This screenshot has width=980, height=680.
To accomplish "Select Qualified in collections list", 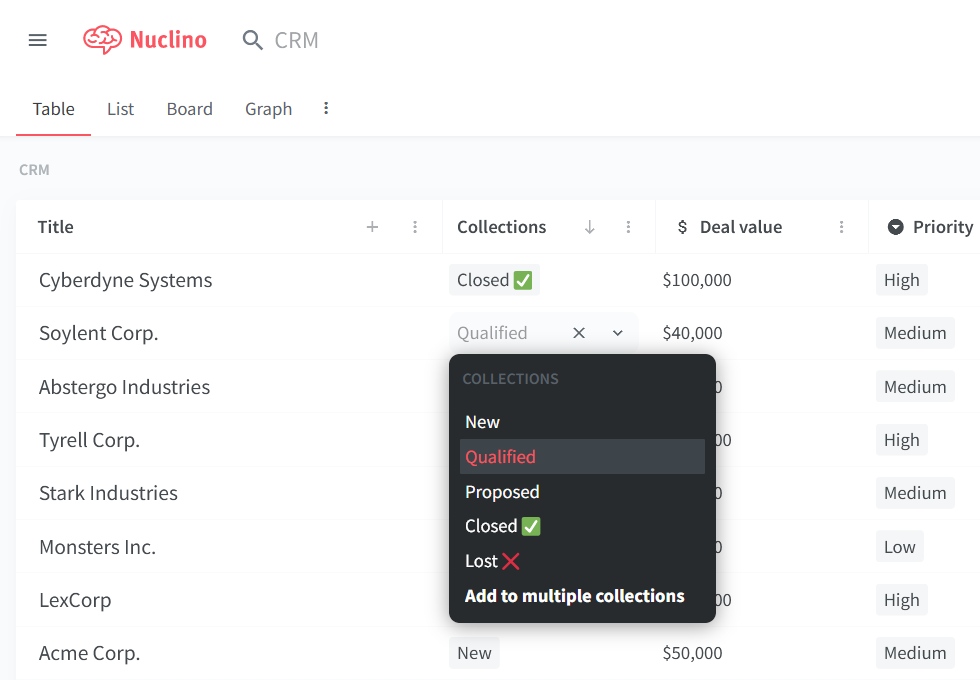I will pyautogui.click(x=582, y=457).
